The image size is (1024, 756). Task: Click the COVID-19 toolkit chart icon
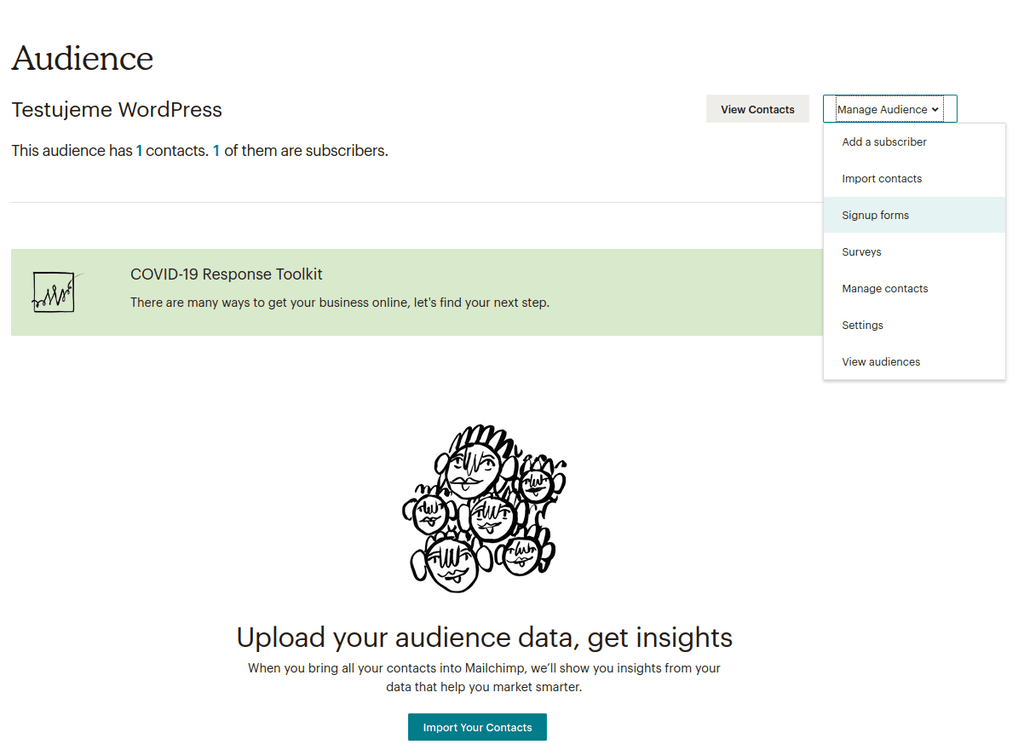pyautogui.click(x=54, y=292)
